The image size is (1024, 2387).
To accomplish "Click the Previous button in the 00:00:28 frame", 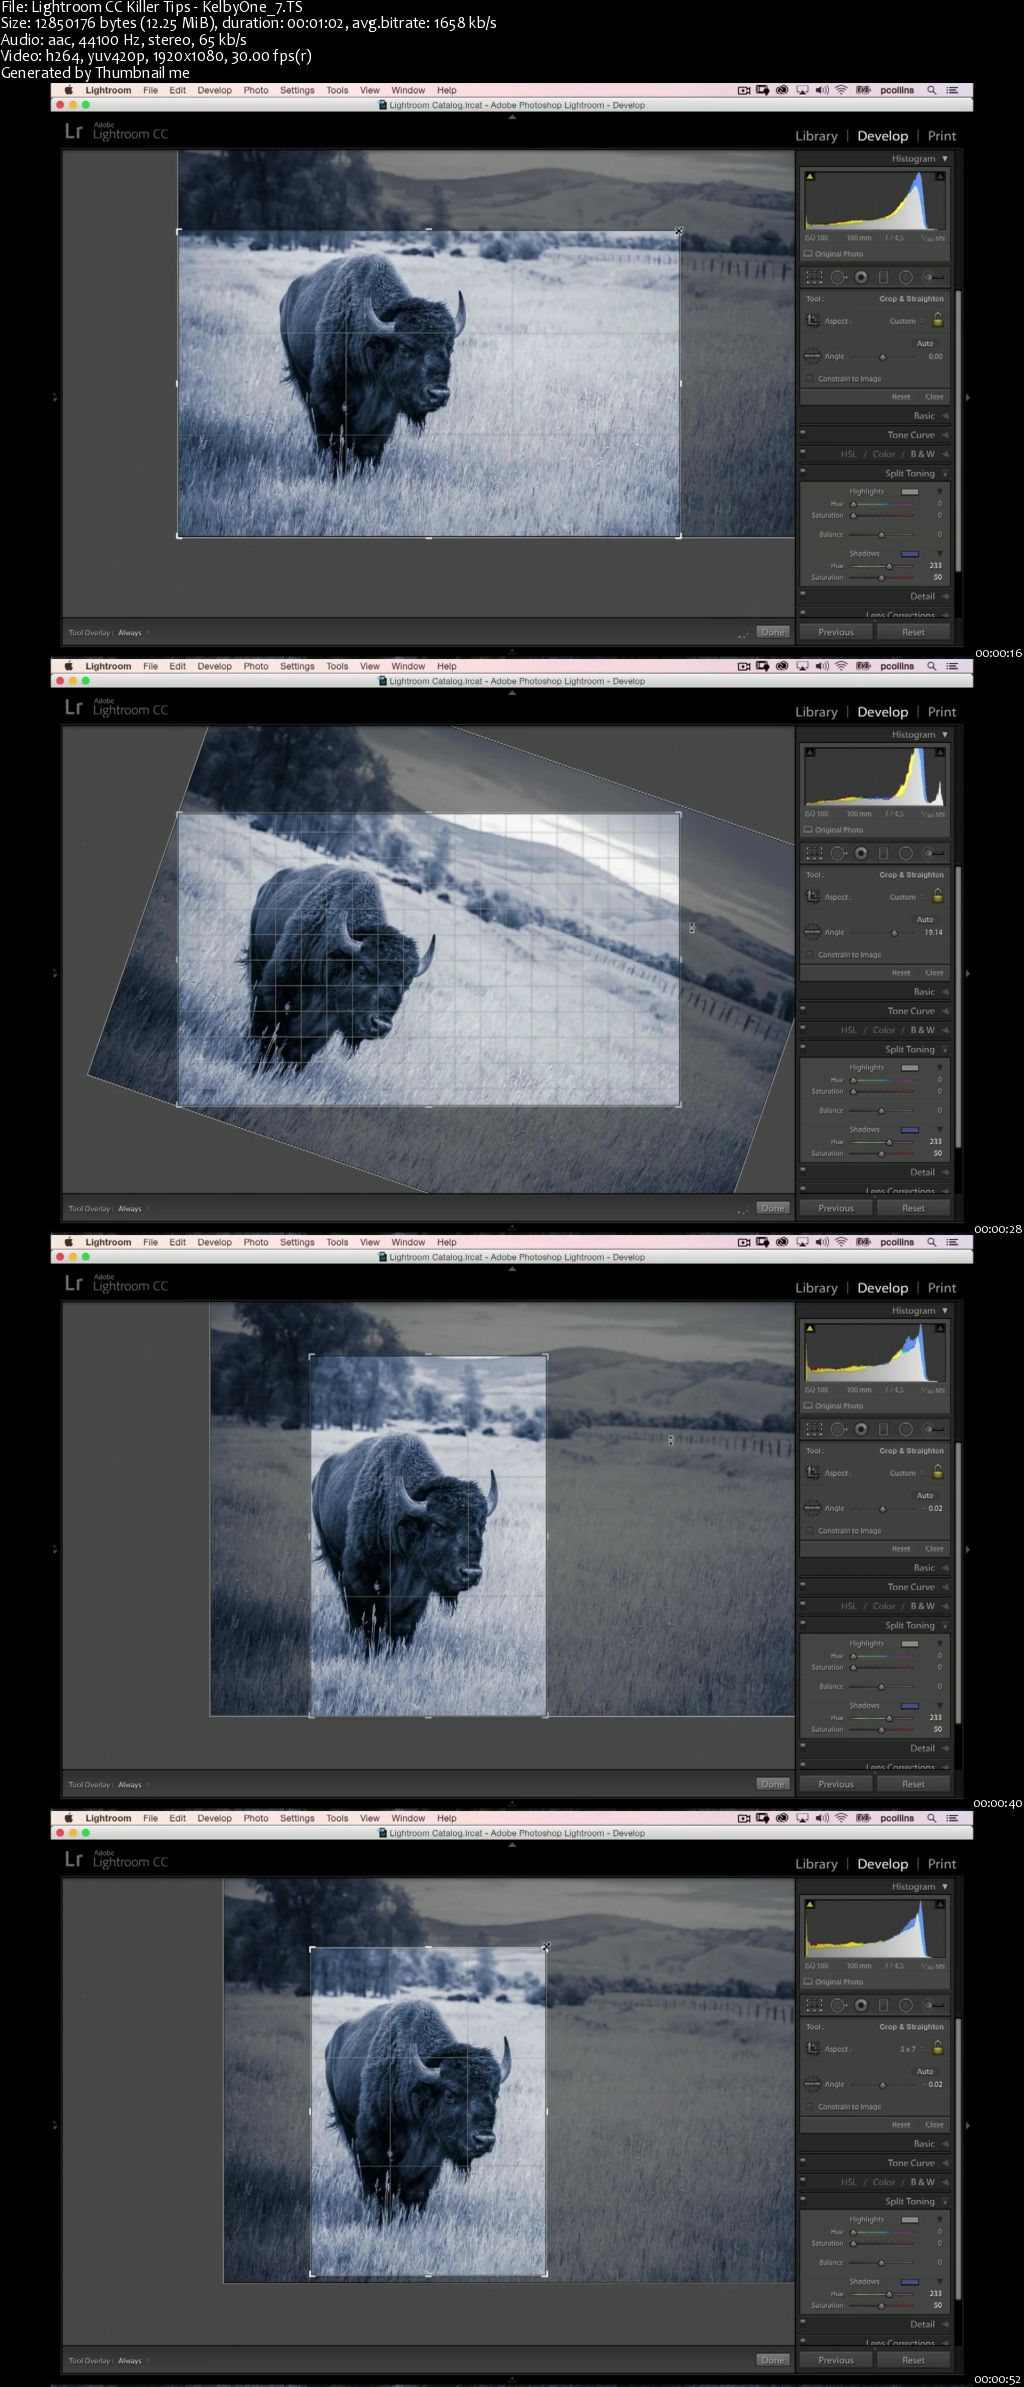I will pos(836,1208).
